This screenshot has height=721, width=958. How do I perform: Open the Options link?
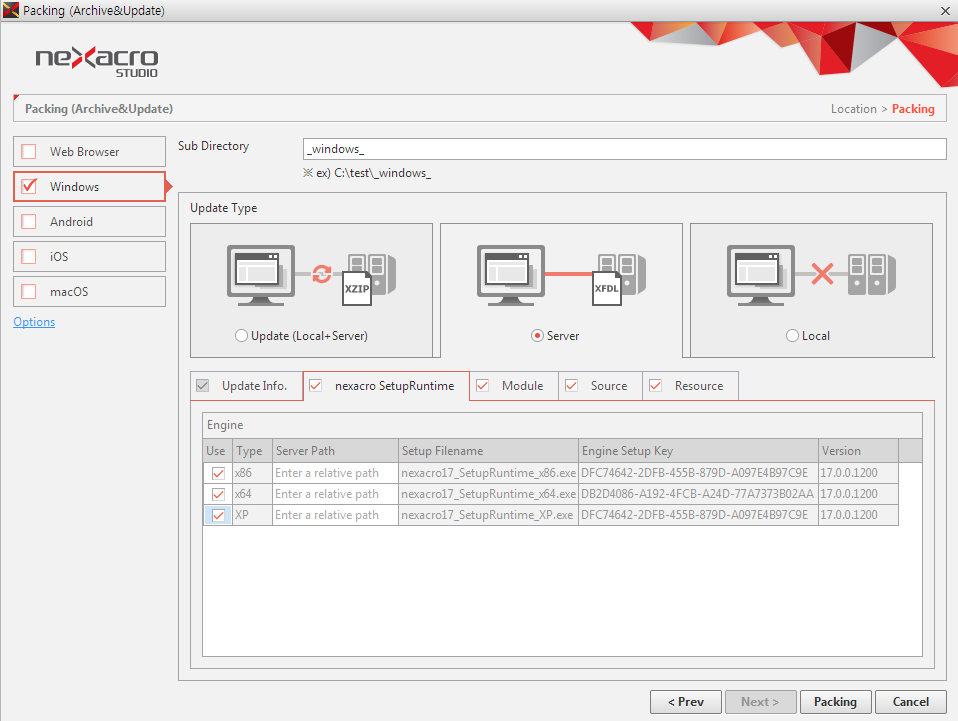(34, 322)
